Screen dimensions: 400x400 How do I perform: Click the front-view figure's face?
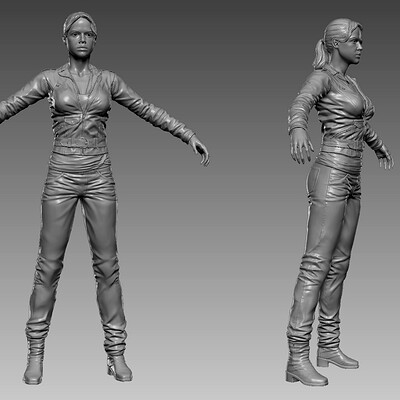pos(80,38)
